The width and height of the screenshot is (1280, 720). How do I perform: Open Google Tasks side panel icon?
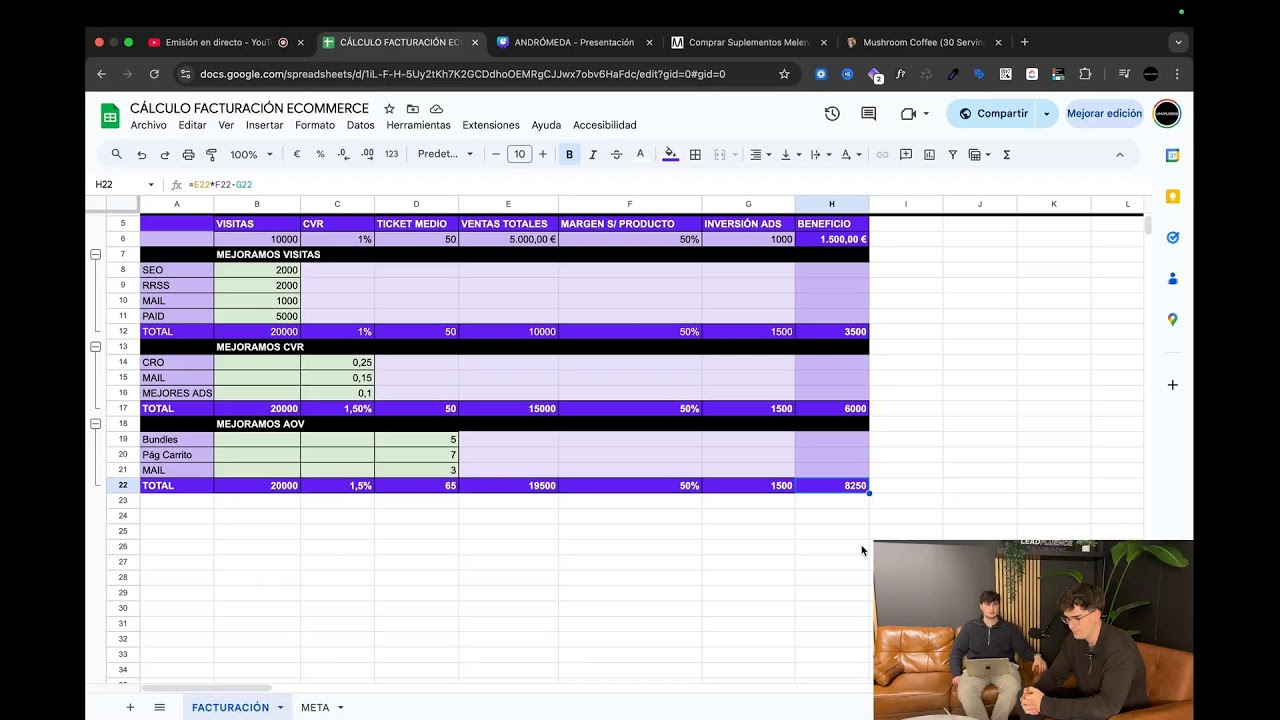1173,237
